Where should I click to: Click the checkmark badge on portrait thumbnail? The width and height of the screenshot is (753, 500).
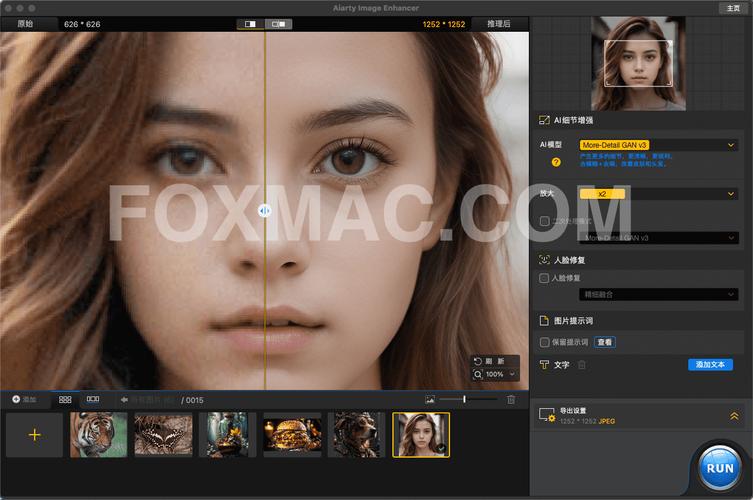pos(441,449)
